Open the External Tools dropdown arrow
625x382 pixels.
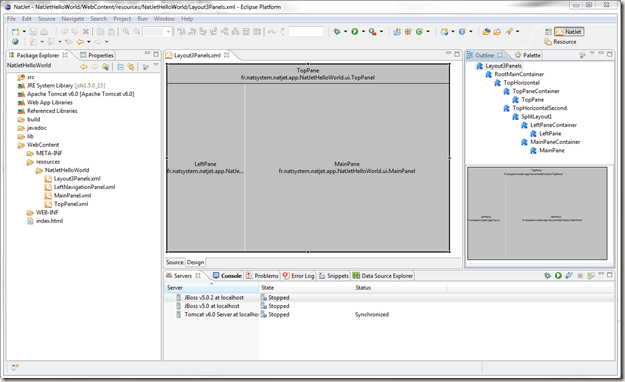point(381,32)
